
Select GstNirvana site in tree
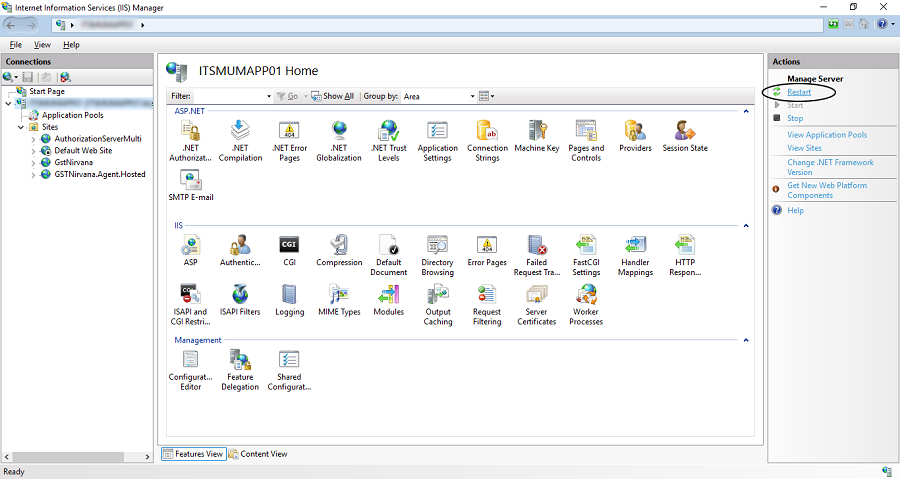[73, 162]
